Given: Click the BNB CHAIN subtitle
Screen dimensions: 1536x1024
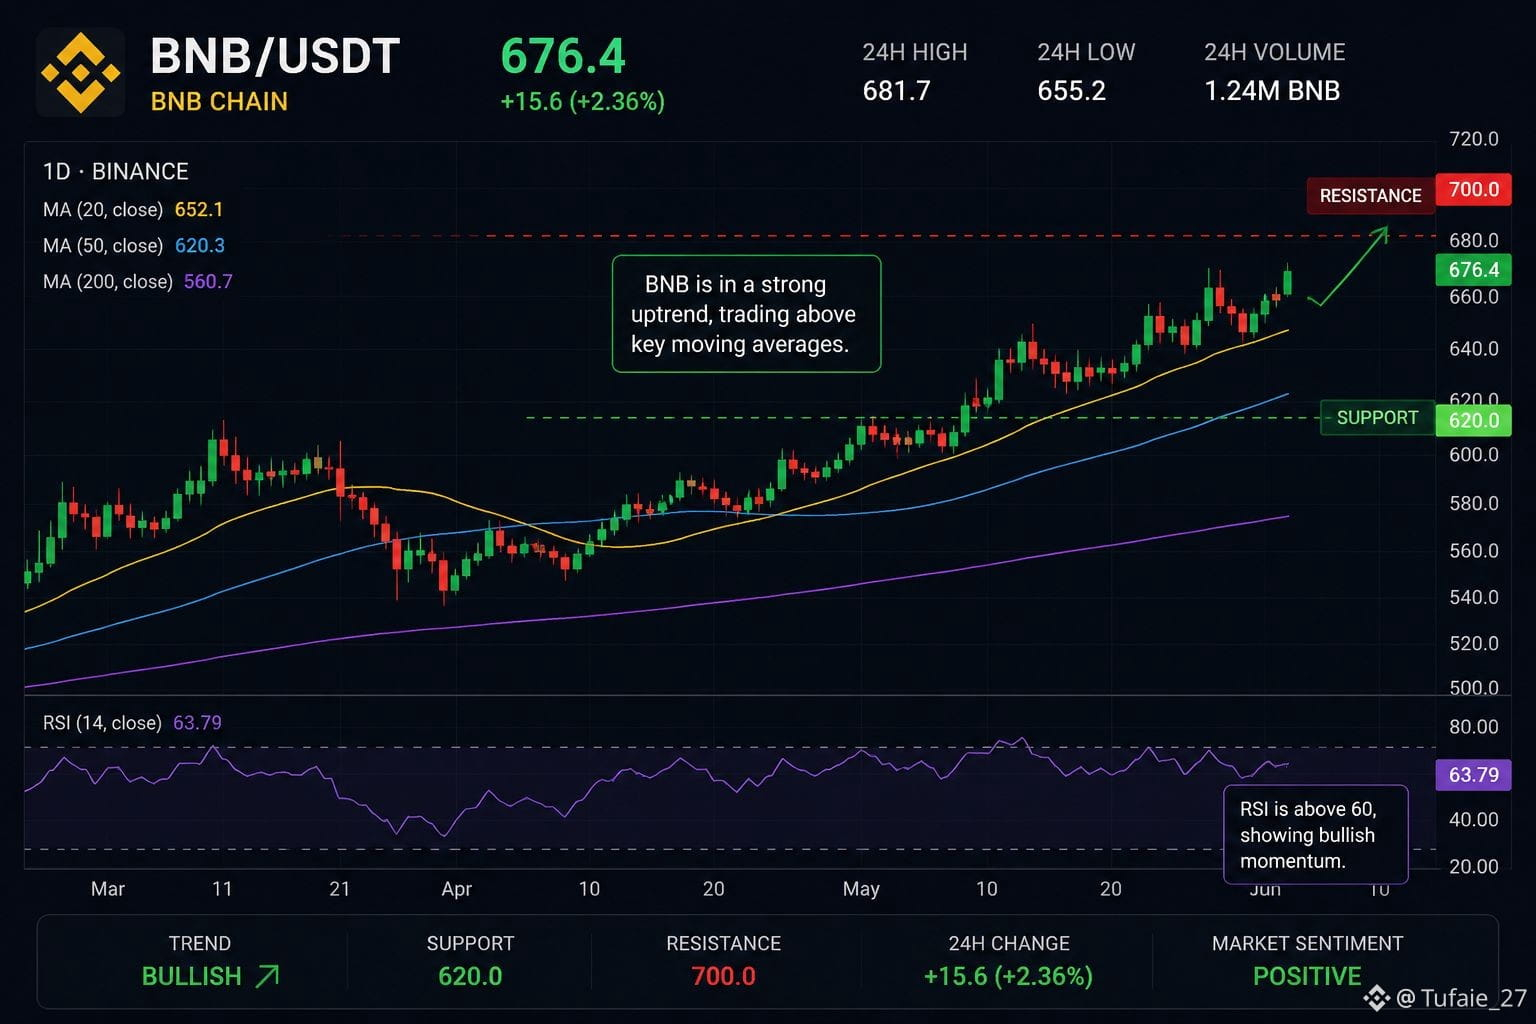Looking at the screenshot, I should coord(219,102).
